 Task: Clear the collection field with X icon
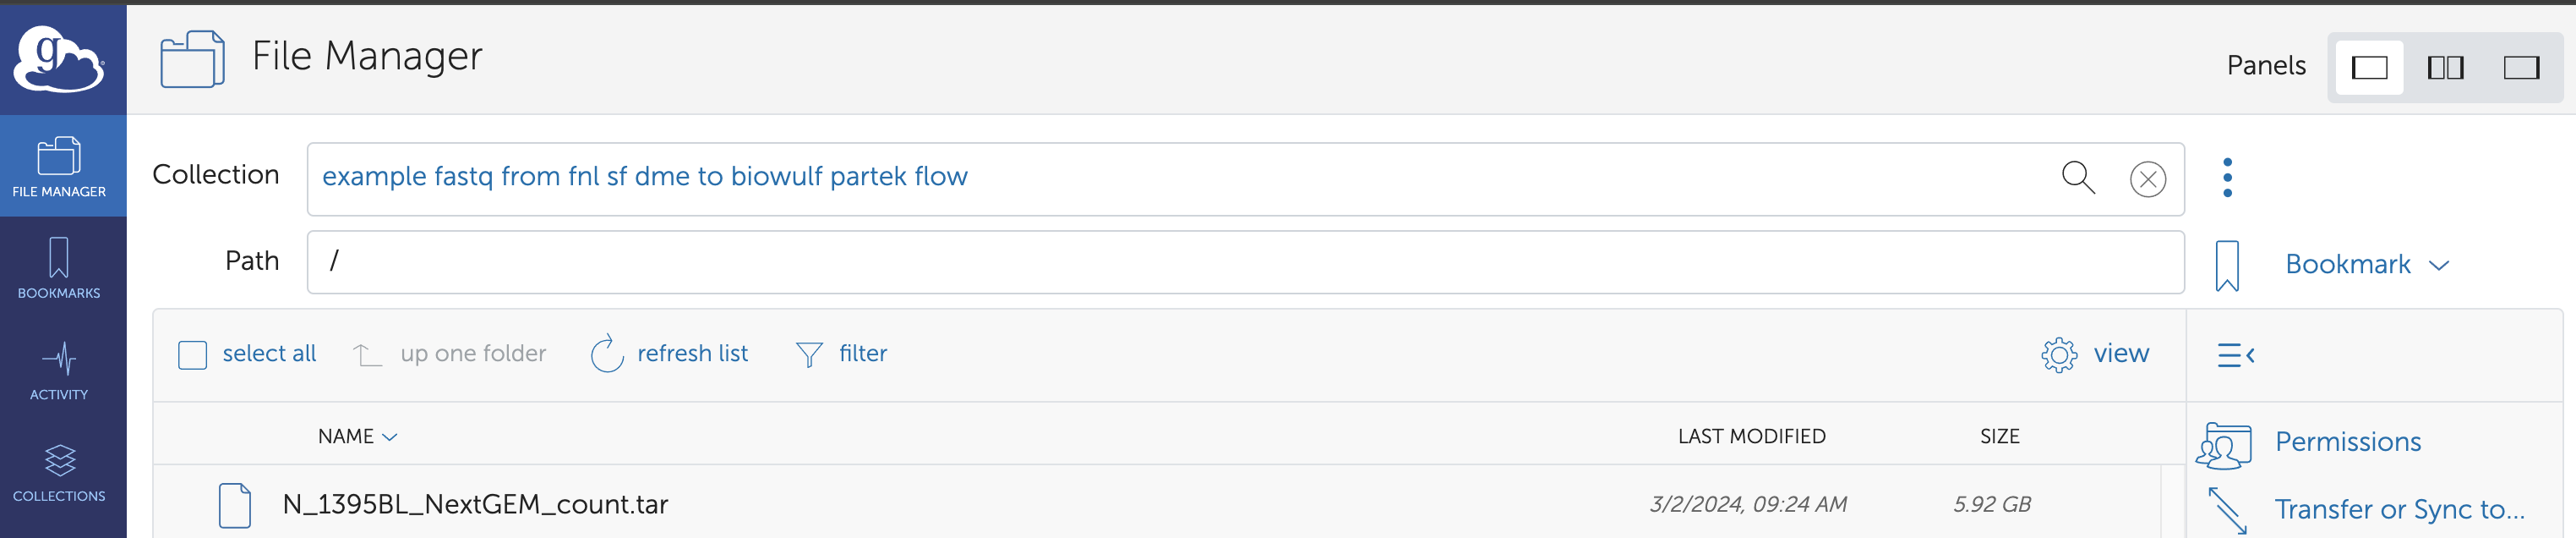coord(2147,180)
